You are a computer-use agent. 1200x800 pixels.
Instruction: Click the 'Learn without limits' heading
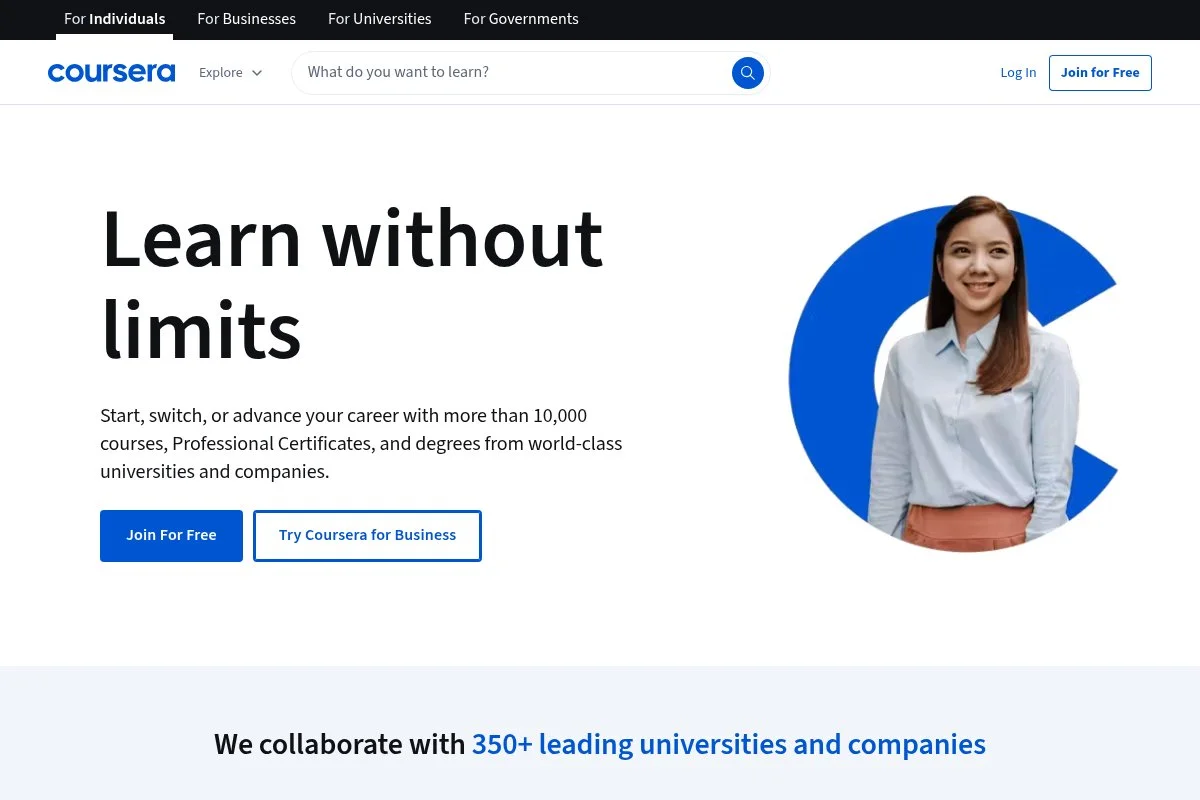(x=352, y=284)
